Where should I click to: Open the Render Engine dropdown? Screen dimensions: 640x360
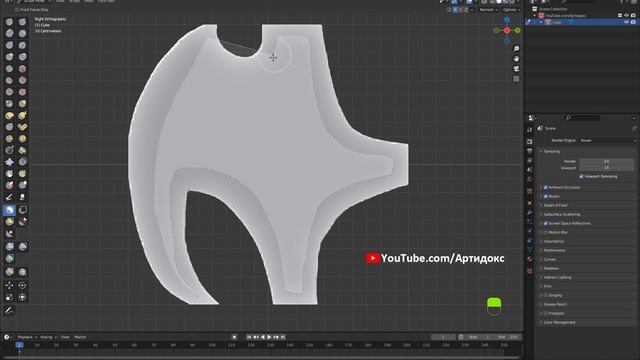tap(607, 140)
